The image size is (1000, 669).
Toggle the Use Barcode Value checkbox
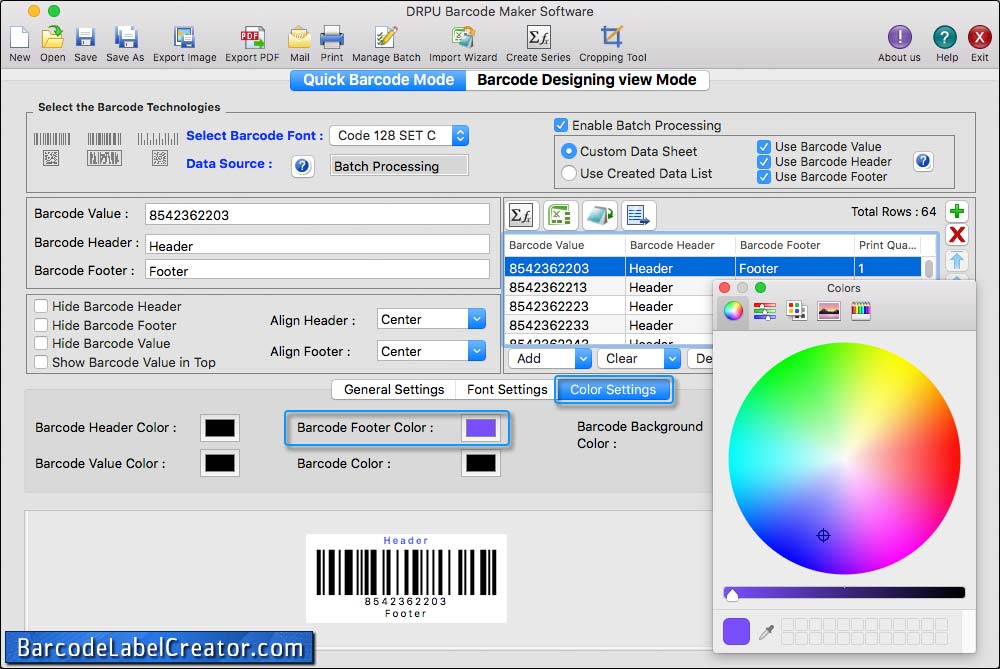point(764,147)
